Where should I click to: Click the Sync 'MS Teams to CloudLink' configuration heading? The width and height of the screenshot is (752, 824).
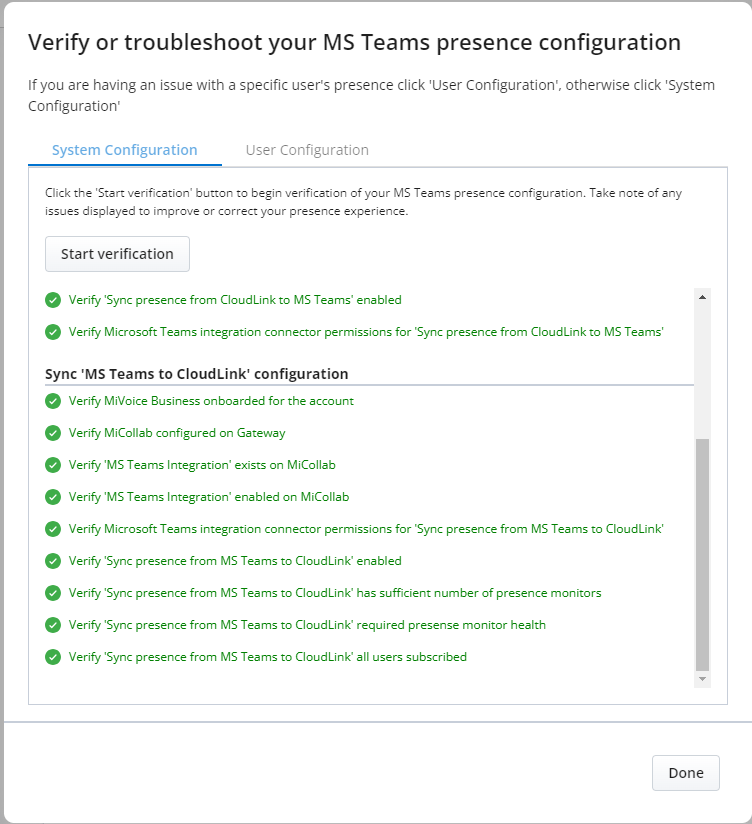[197, 374]
